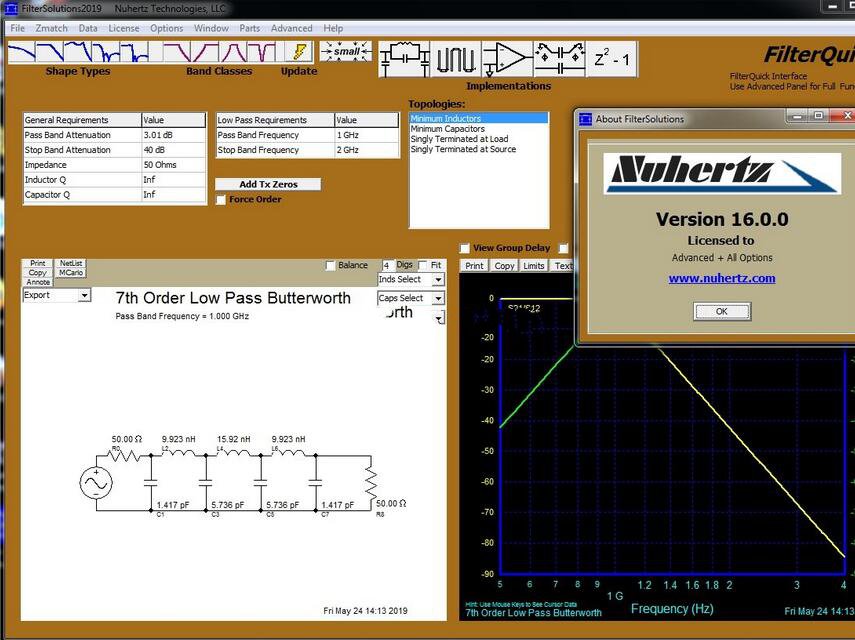
Task: Enable the Balance checkbox
Action: (330, 265)
